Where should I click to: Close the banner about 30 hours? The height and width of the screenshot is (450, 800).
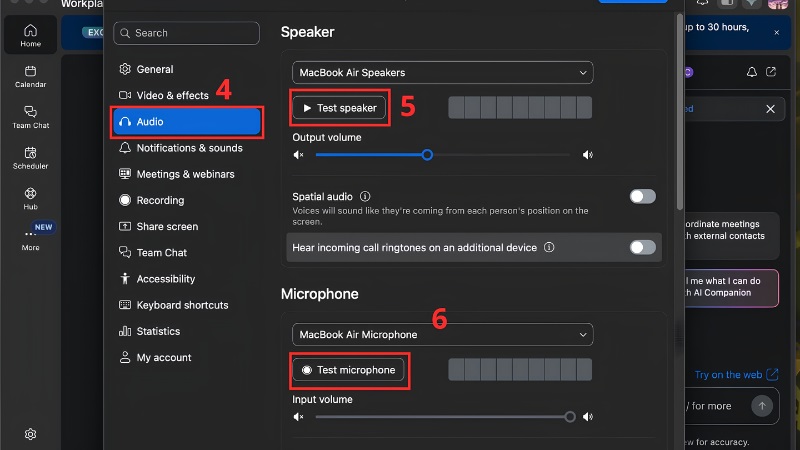click(777, 33)
